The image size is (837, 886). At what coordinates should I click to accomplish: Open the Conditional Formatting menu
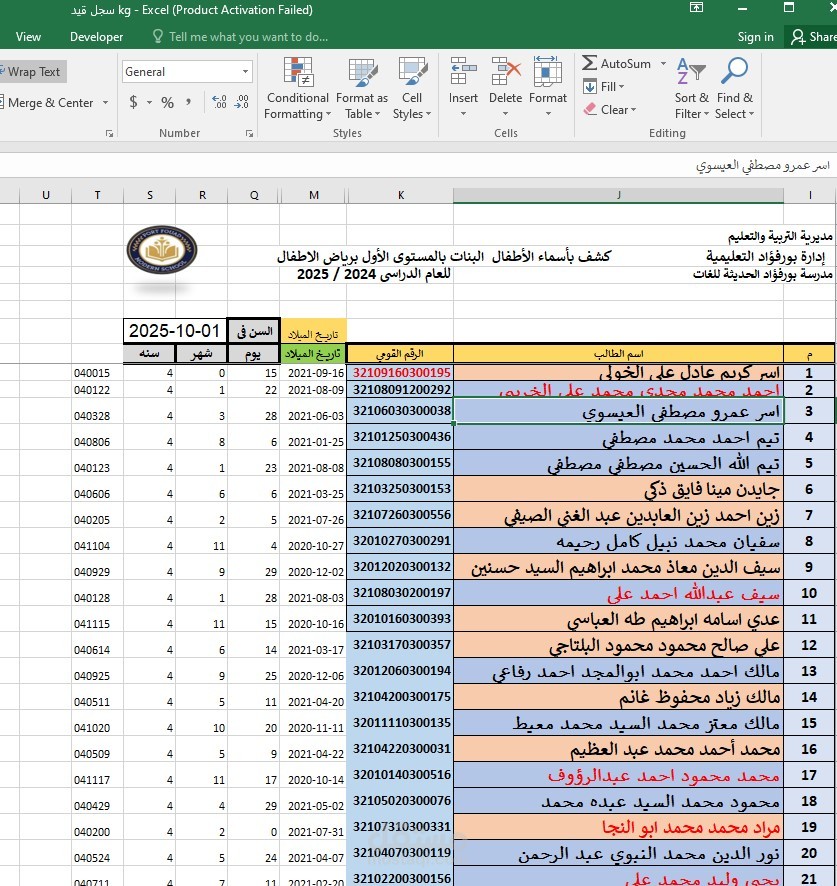coord(298,88)
